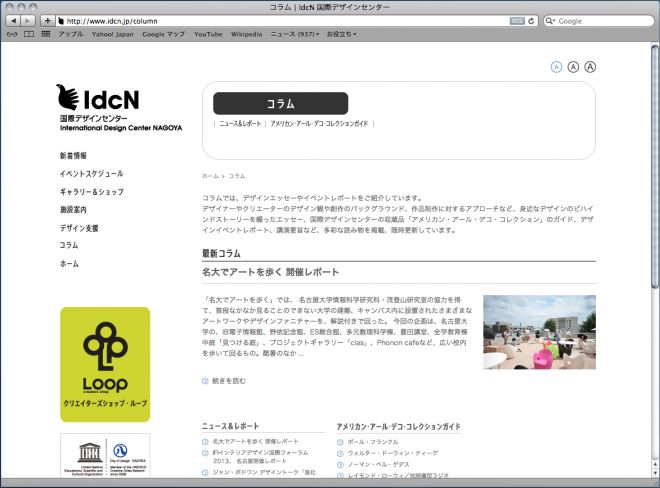Image resolution: width=660 pixels, height=488 pixels.
Task: Select the medium font size A button
Action: (573, 67)
